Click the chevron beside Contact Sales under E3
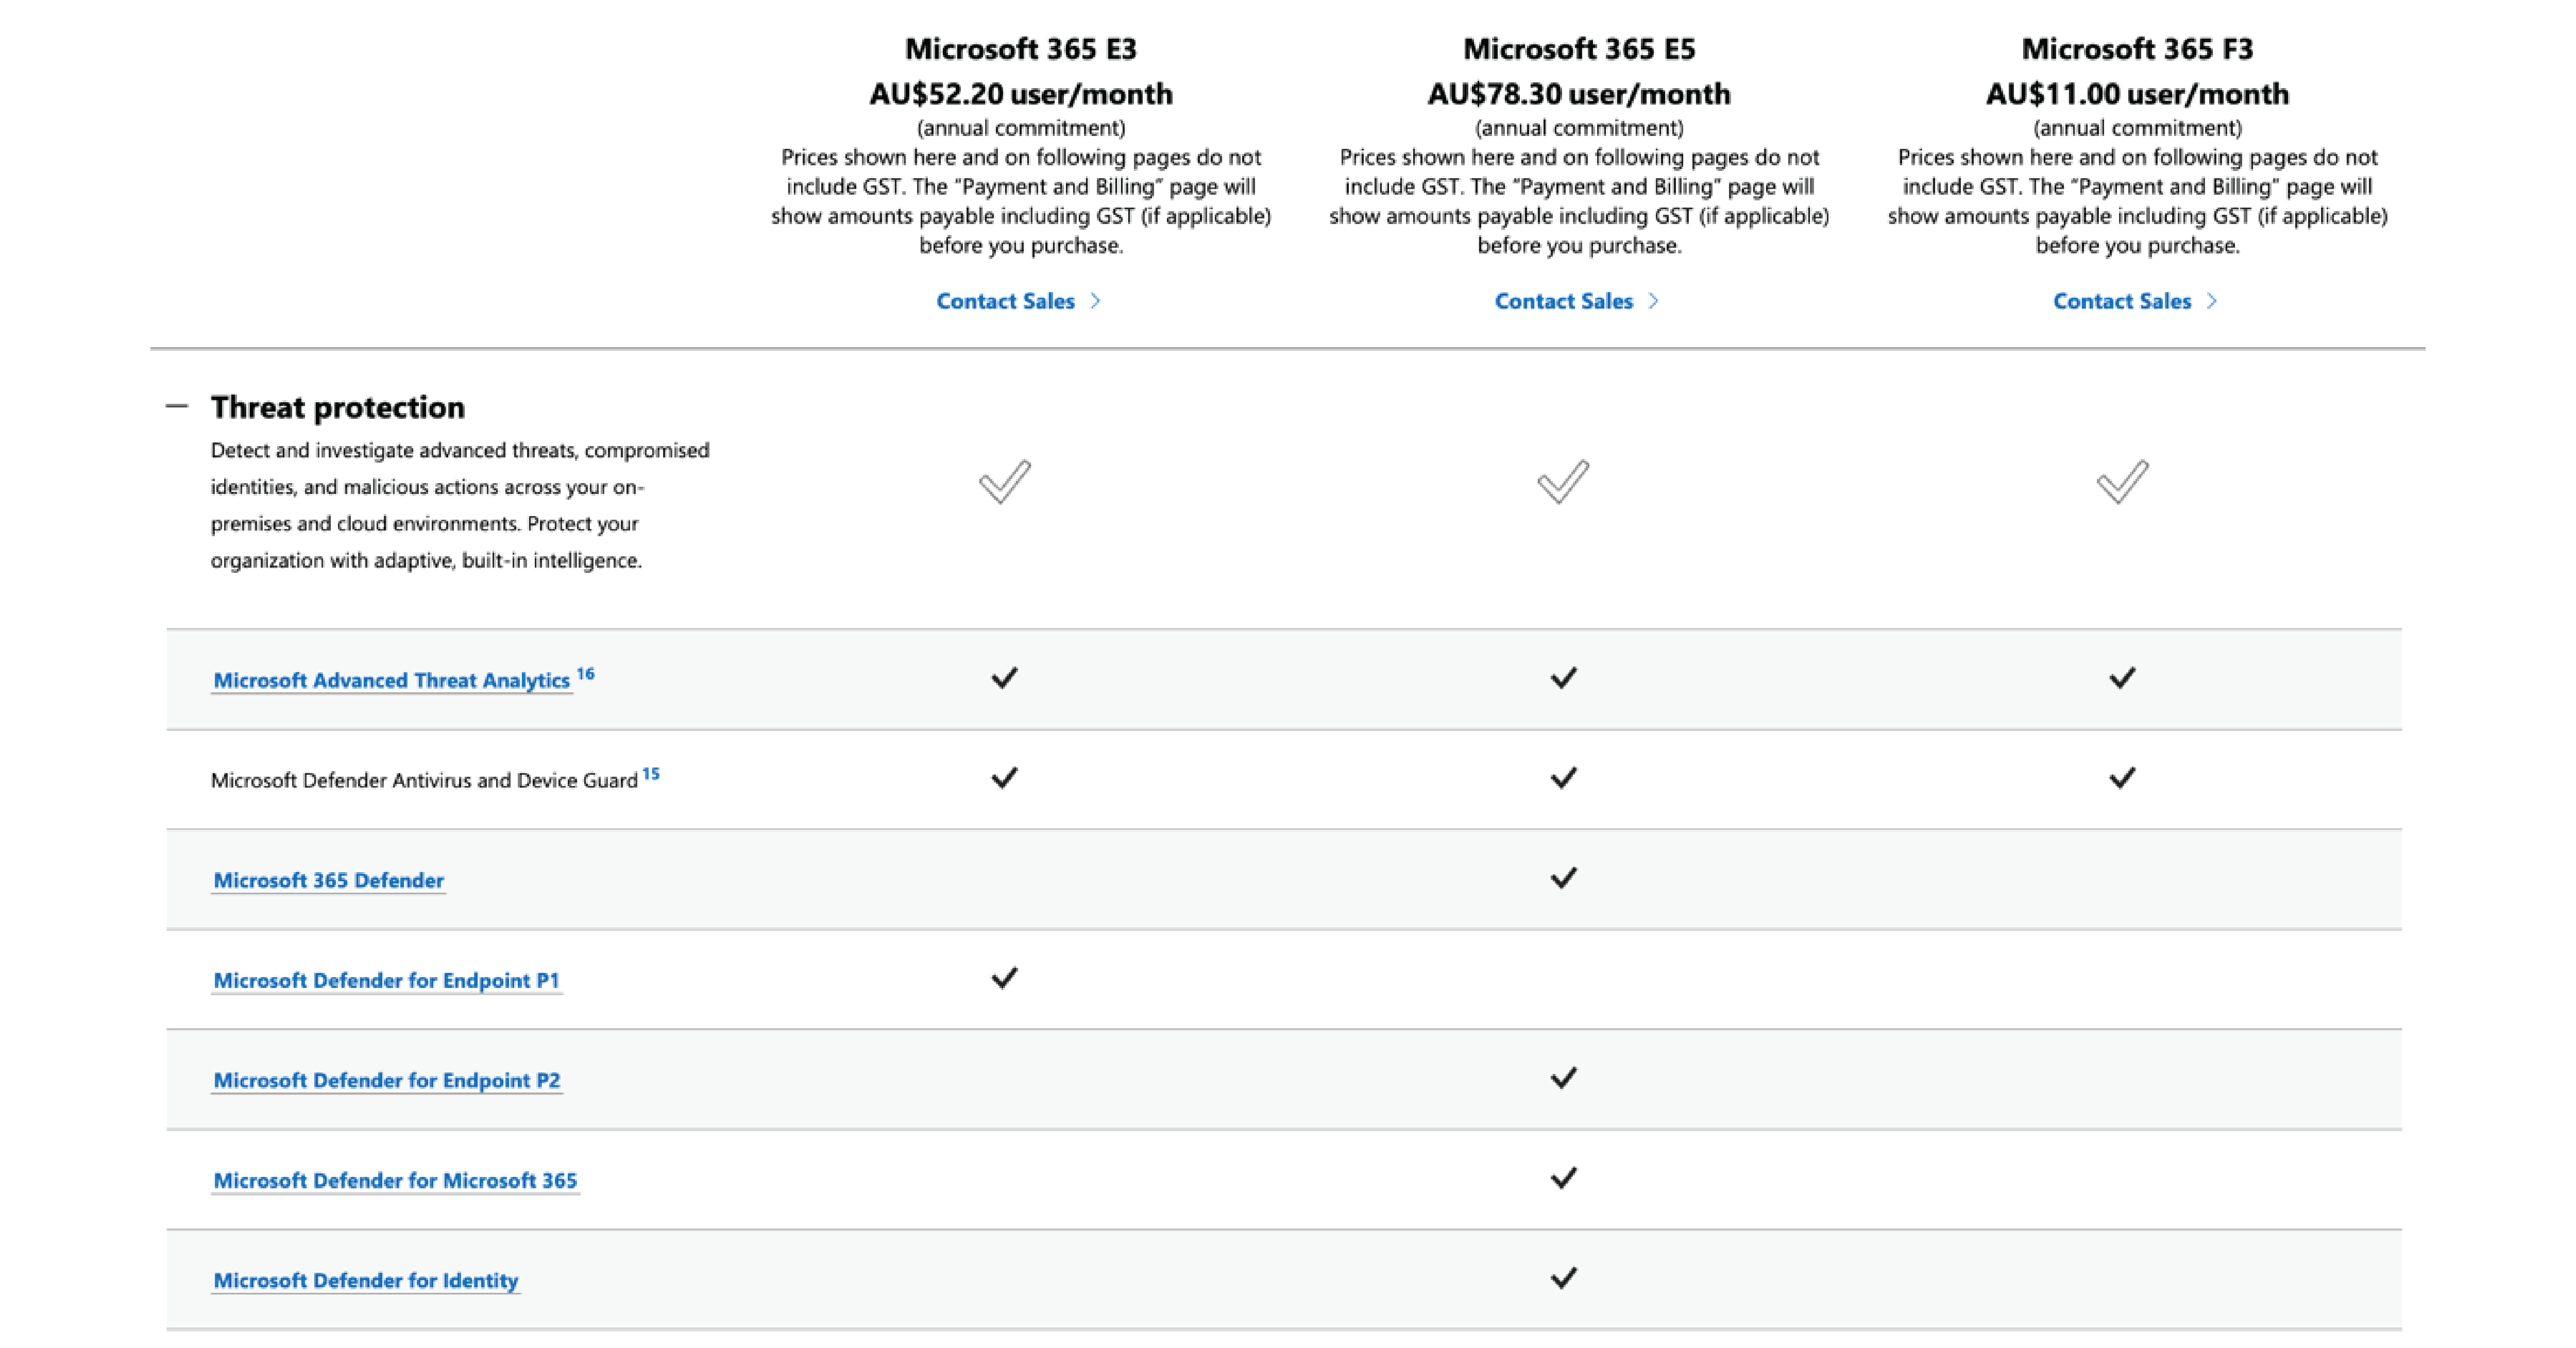The height and width of the screenshot is (1348, 2576). point(1094,300)
